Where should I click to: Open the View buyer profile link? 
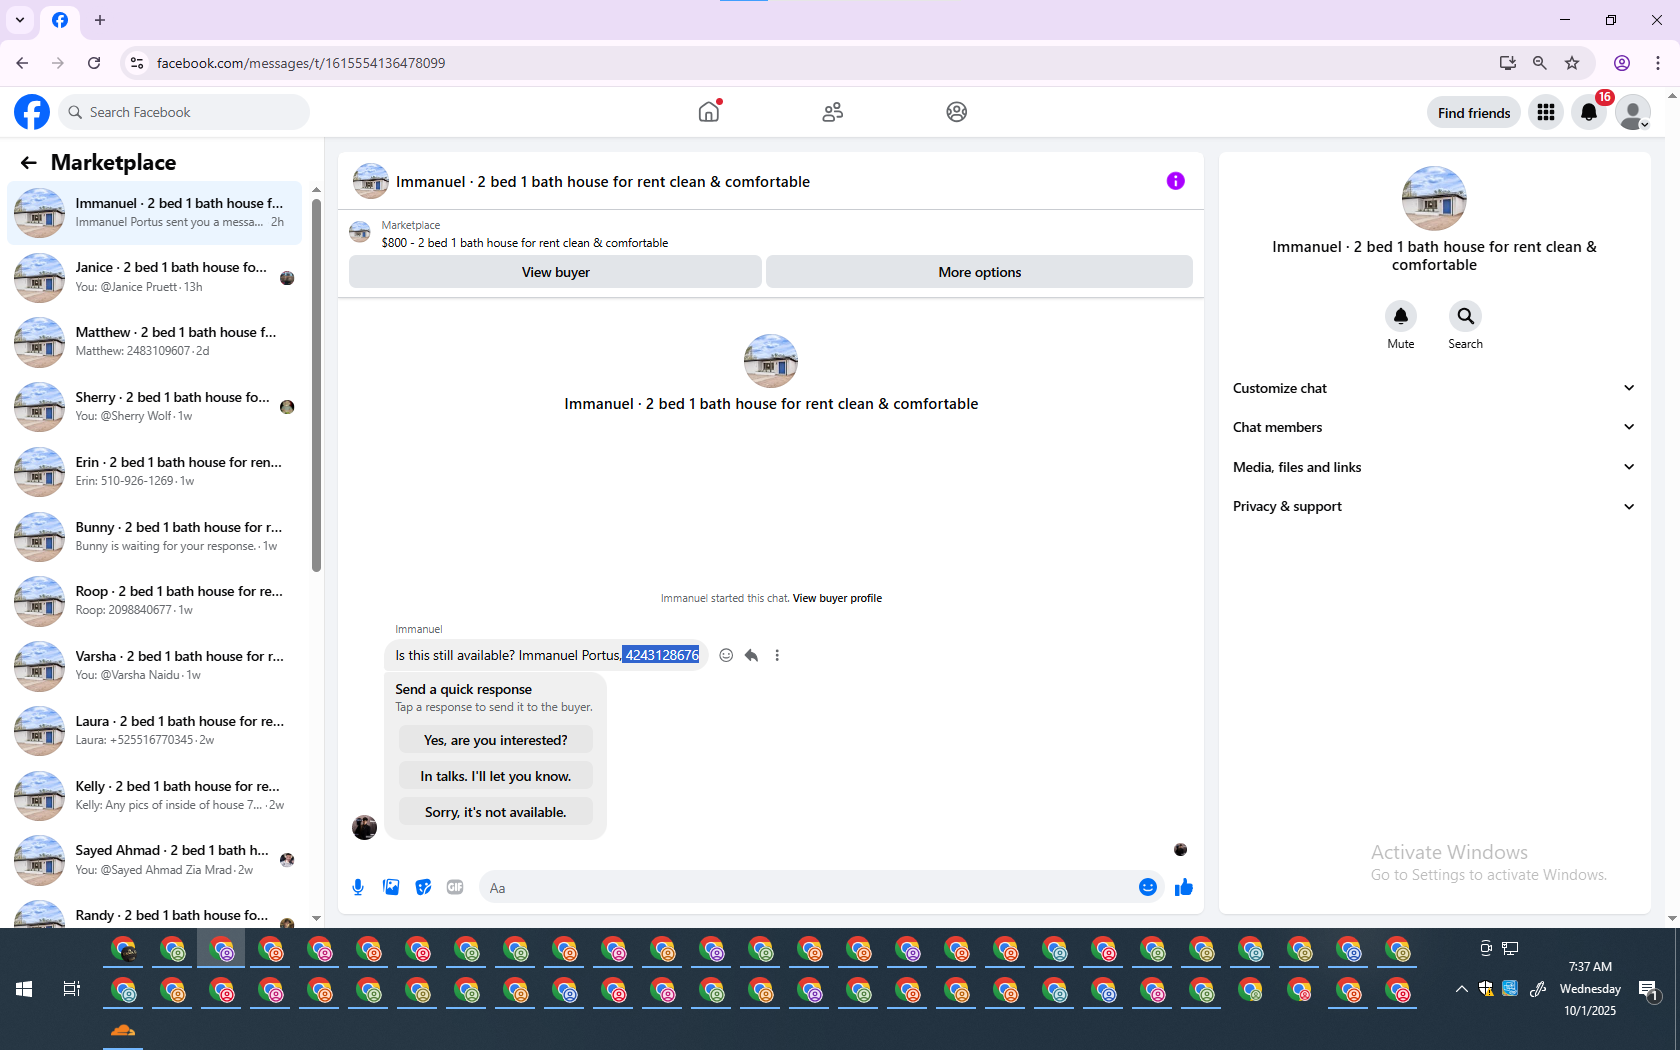tap(837, 598)
